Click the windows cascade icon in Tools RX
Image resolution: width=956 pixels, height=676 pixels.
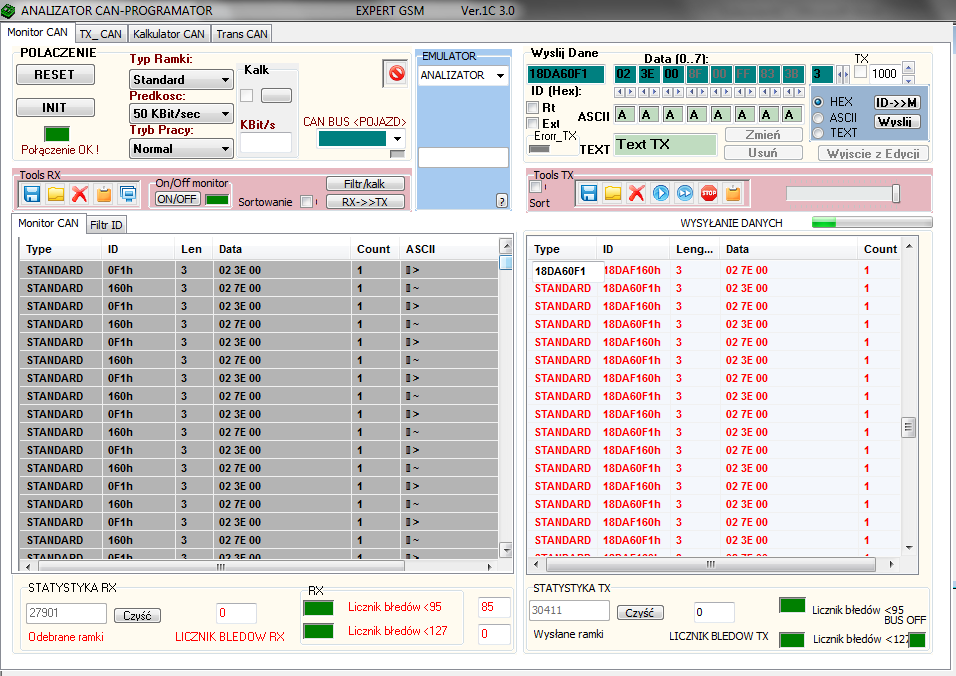point(128,194)
